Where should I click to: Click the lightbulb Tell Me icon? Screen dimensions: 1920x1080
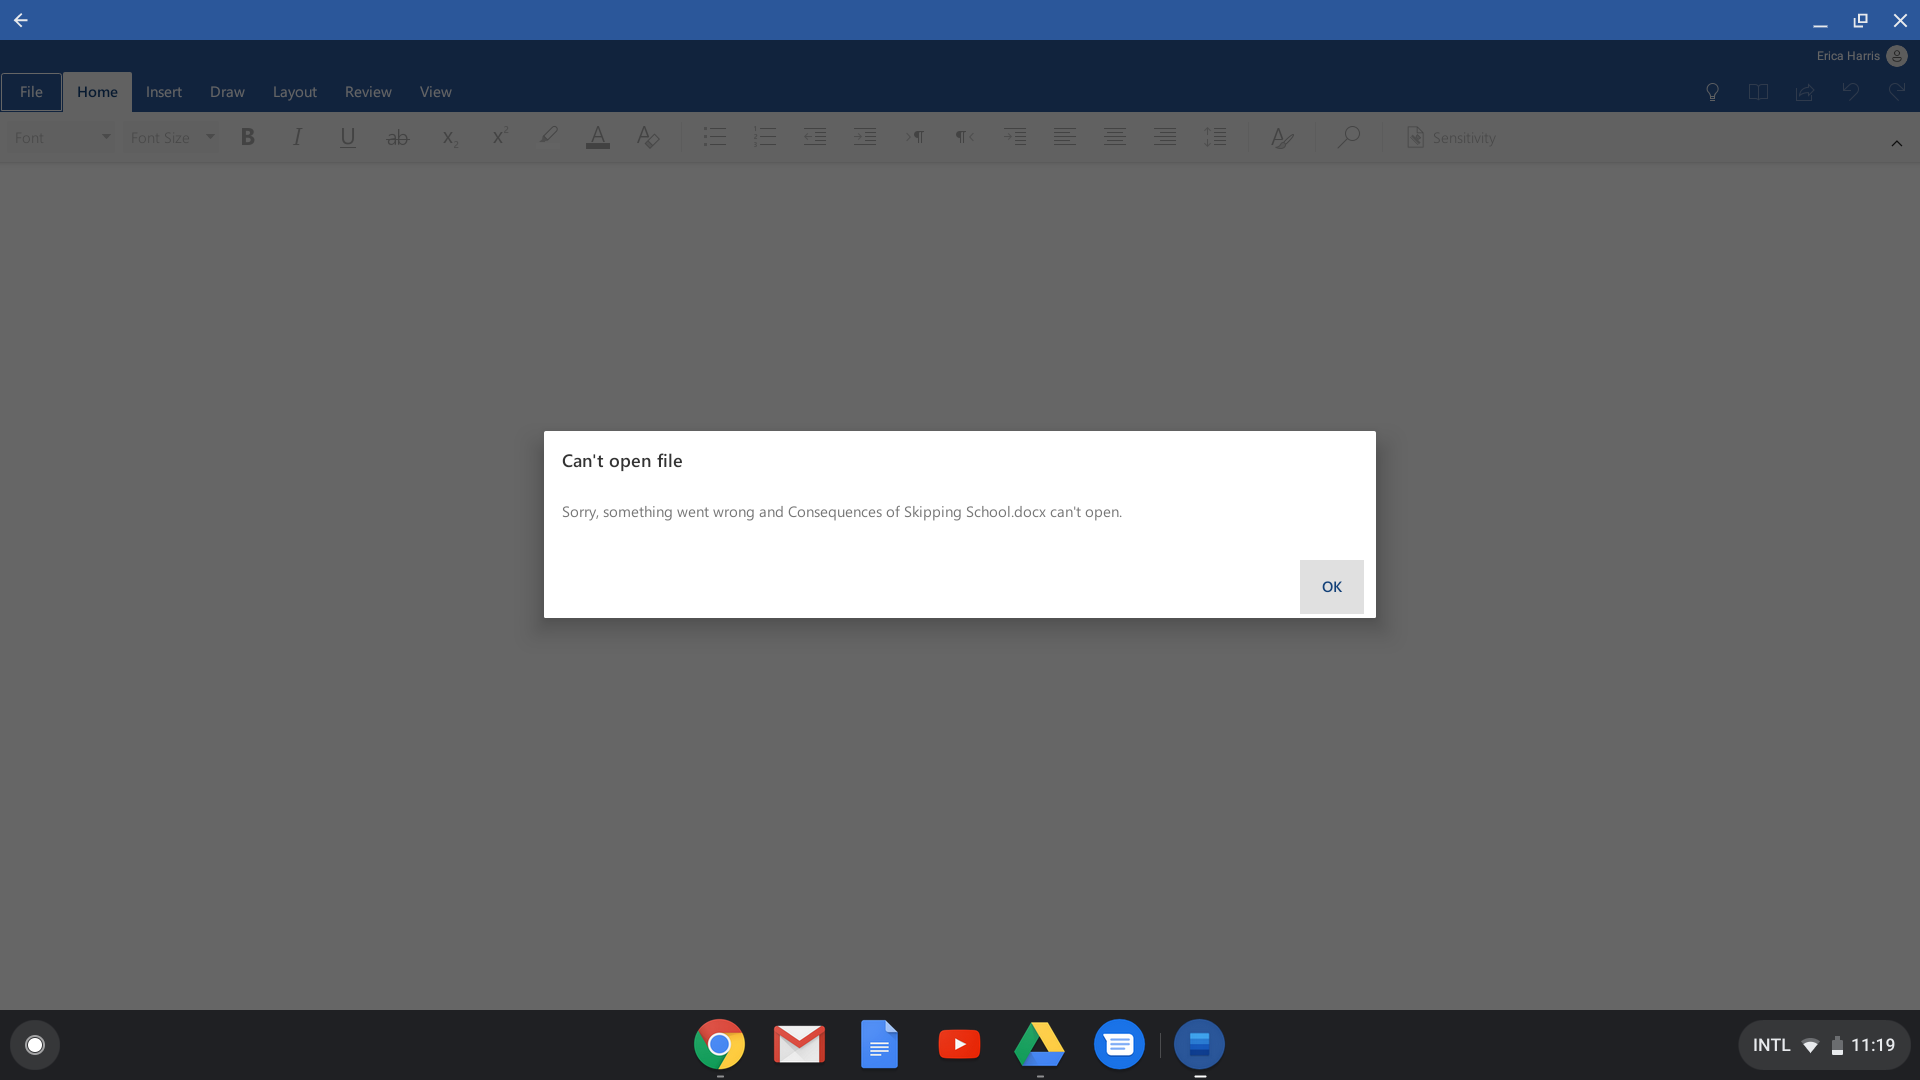tap(1712, 92)
